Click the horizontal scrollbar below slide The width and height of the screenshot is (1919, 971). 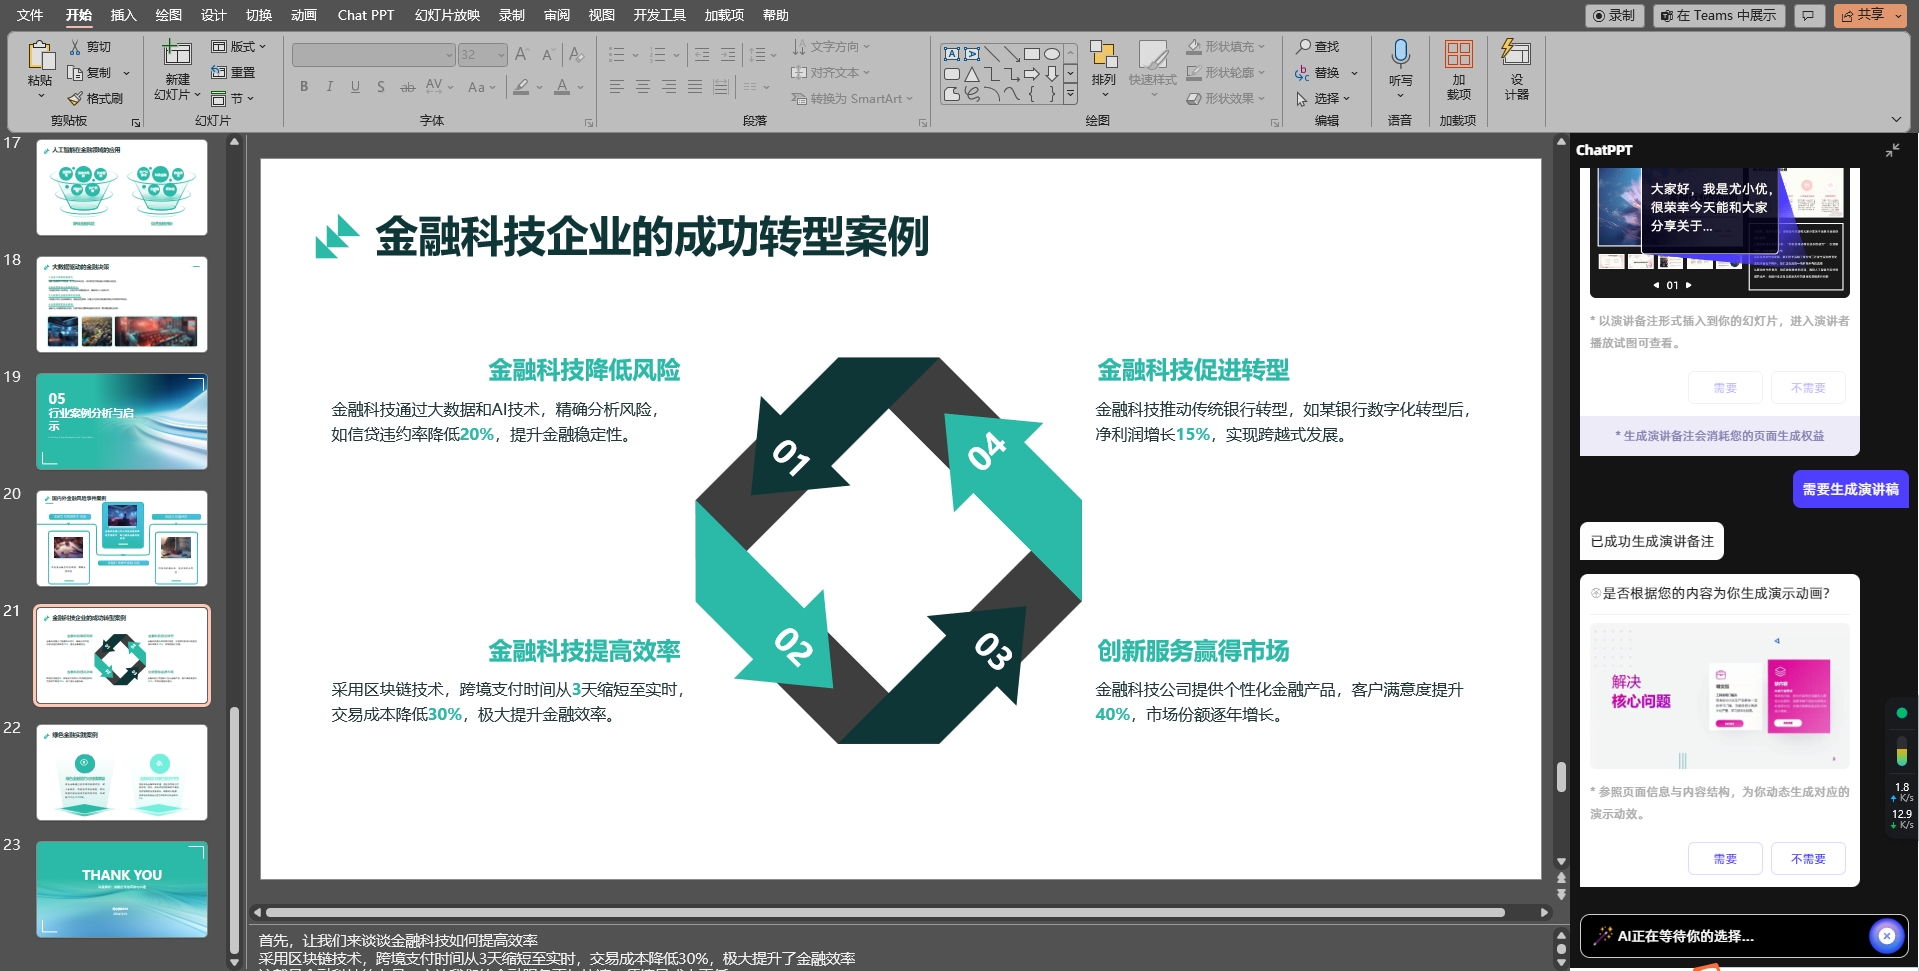pyautogui.click(x=885, y=912)
